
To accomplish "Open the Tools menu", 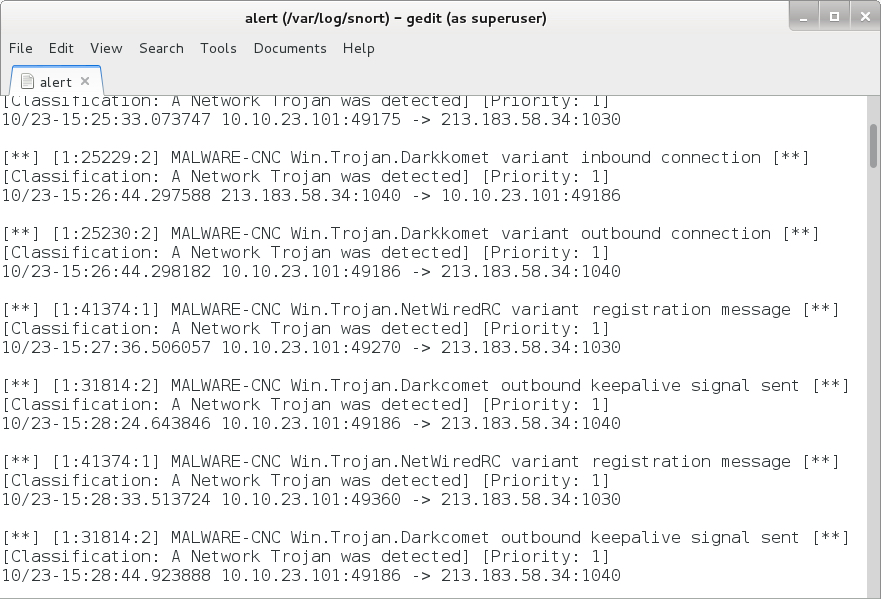I will 219,48.
